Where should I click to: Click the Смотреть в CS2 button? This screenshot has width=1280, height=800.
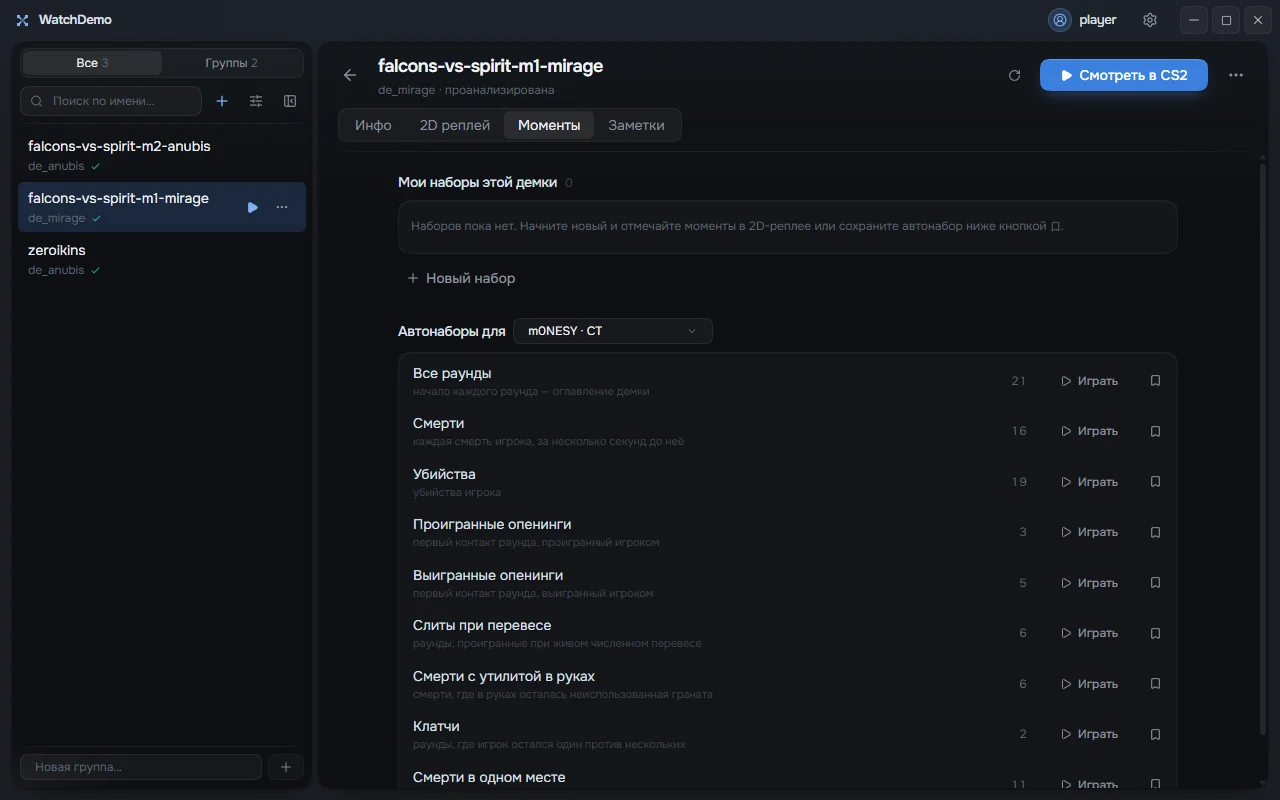1124,75
